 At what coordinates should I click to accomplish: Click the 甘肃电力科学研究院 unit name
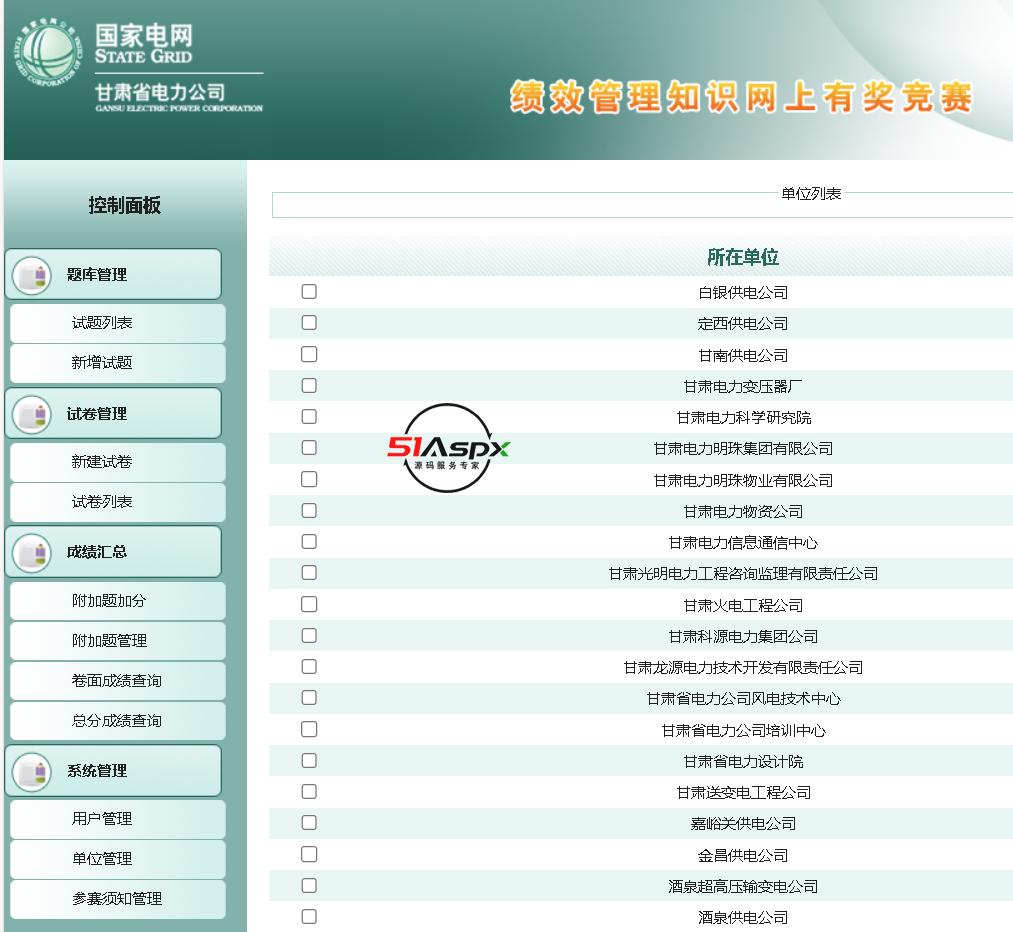coord(744,418)
